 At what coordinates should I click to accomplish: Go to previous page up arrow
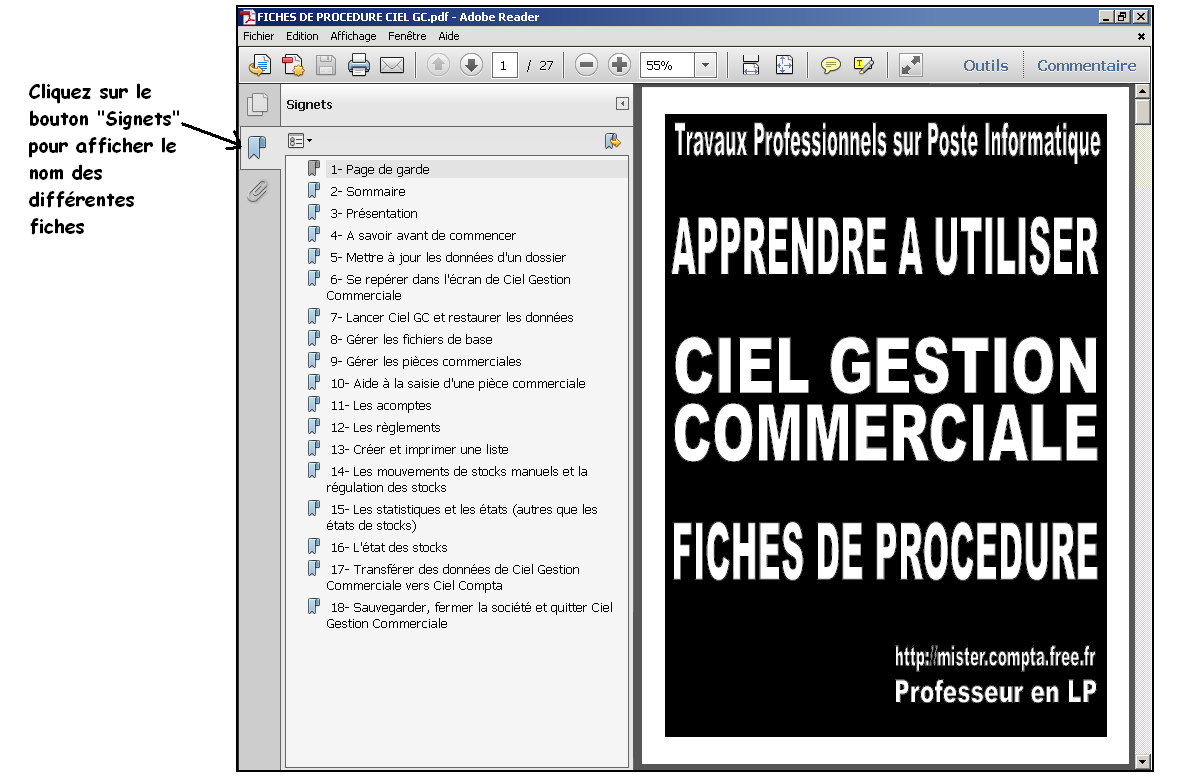pyautogui.click(x=438, y=65)
